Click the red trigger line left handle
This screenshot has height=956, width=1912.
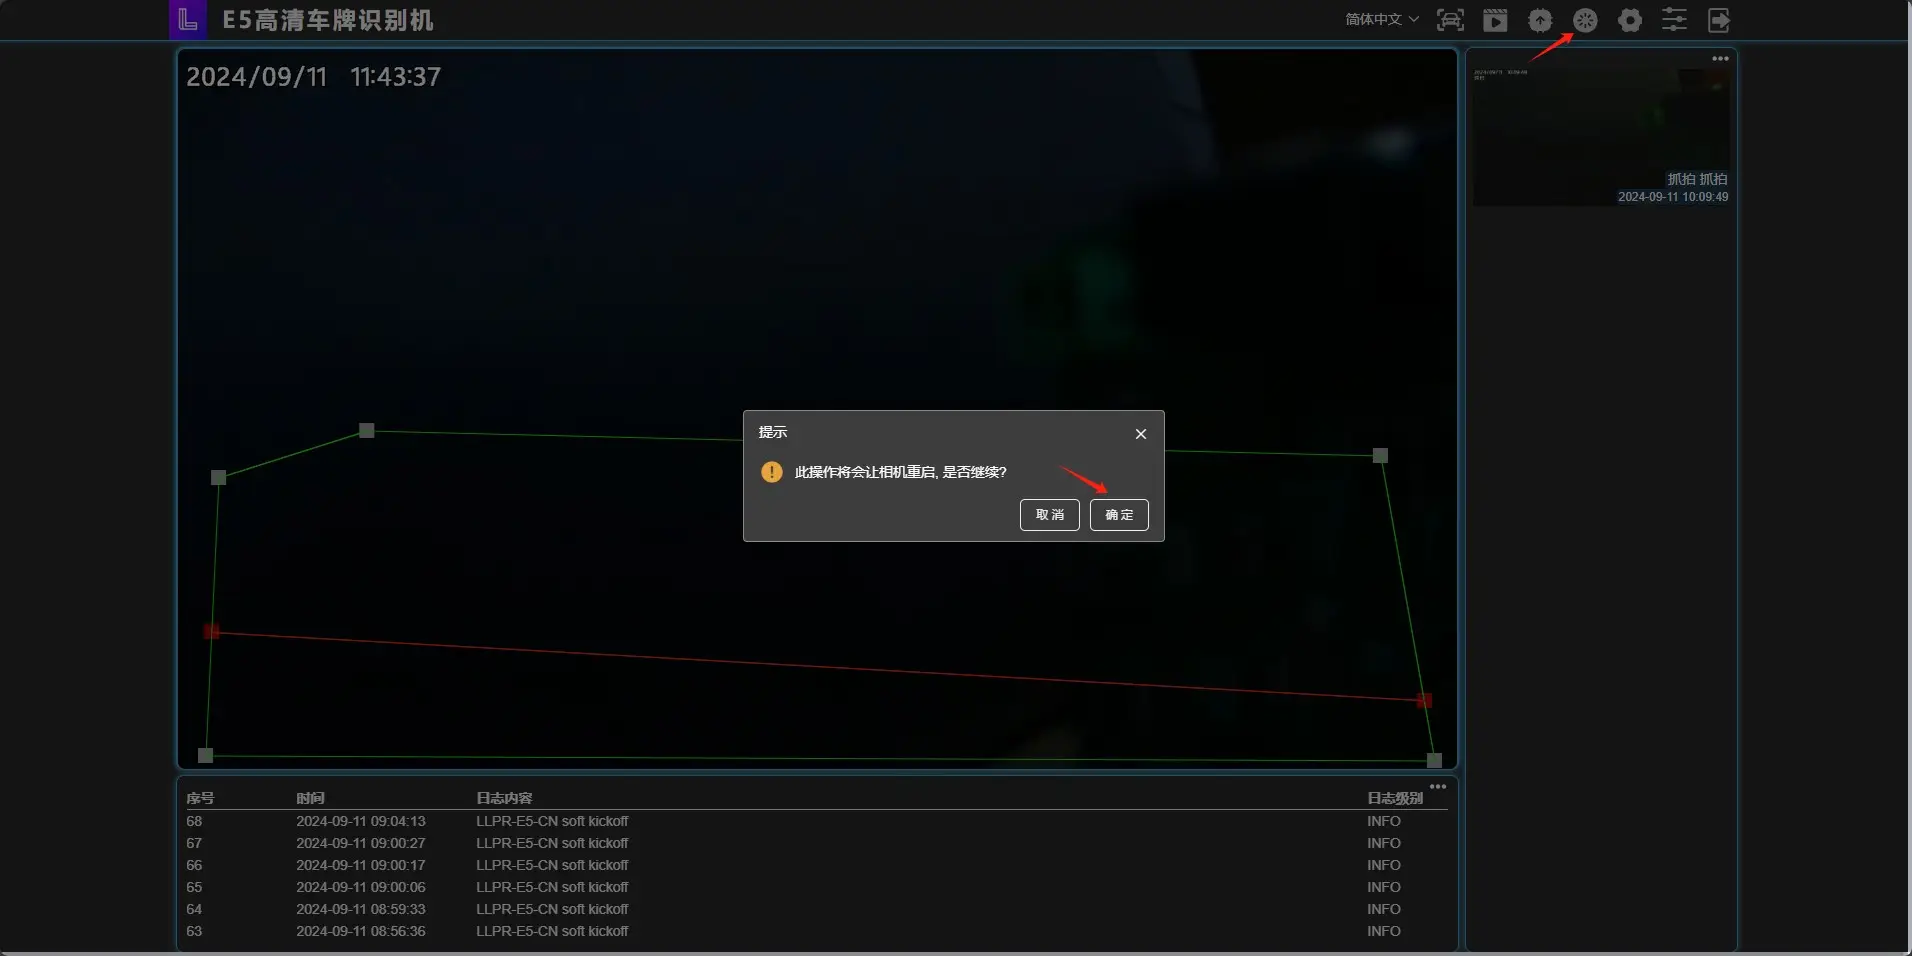211,631
